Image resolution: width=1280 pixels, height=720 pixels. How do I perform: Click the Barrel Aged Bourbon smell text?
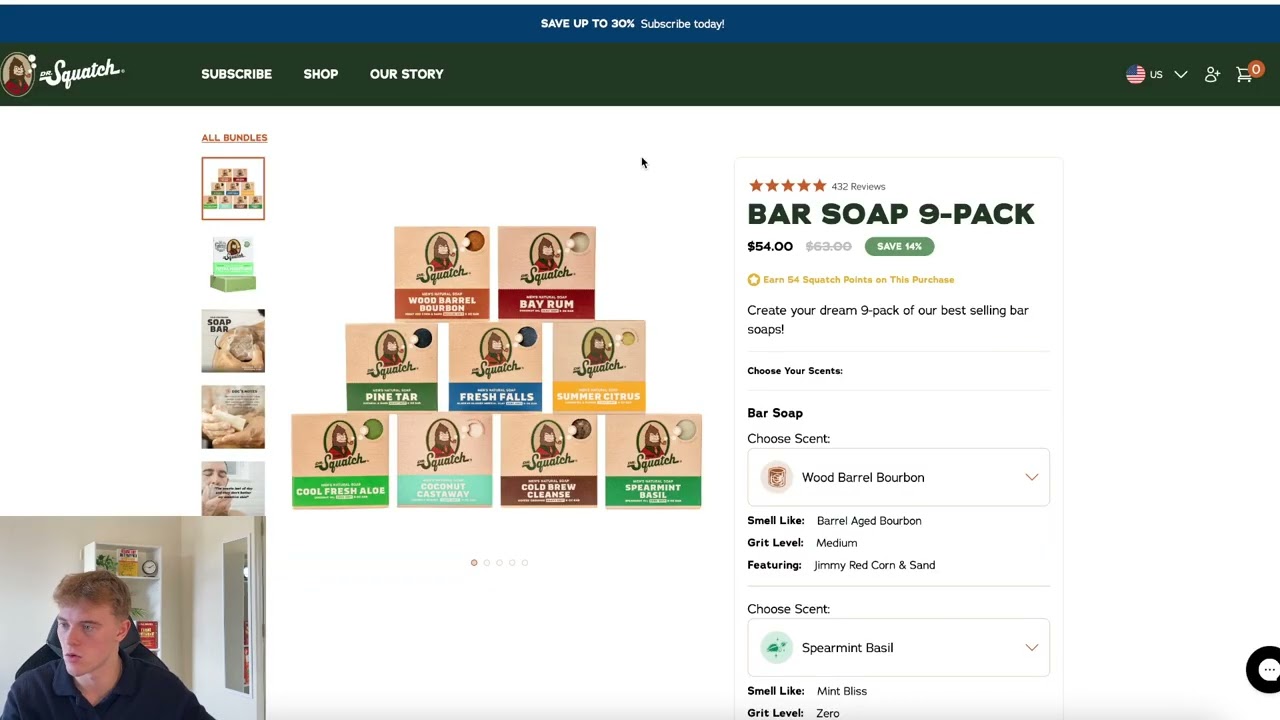[x=869, y=521]
